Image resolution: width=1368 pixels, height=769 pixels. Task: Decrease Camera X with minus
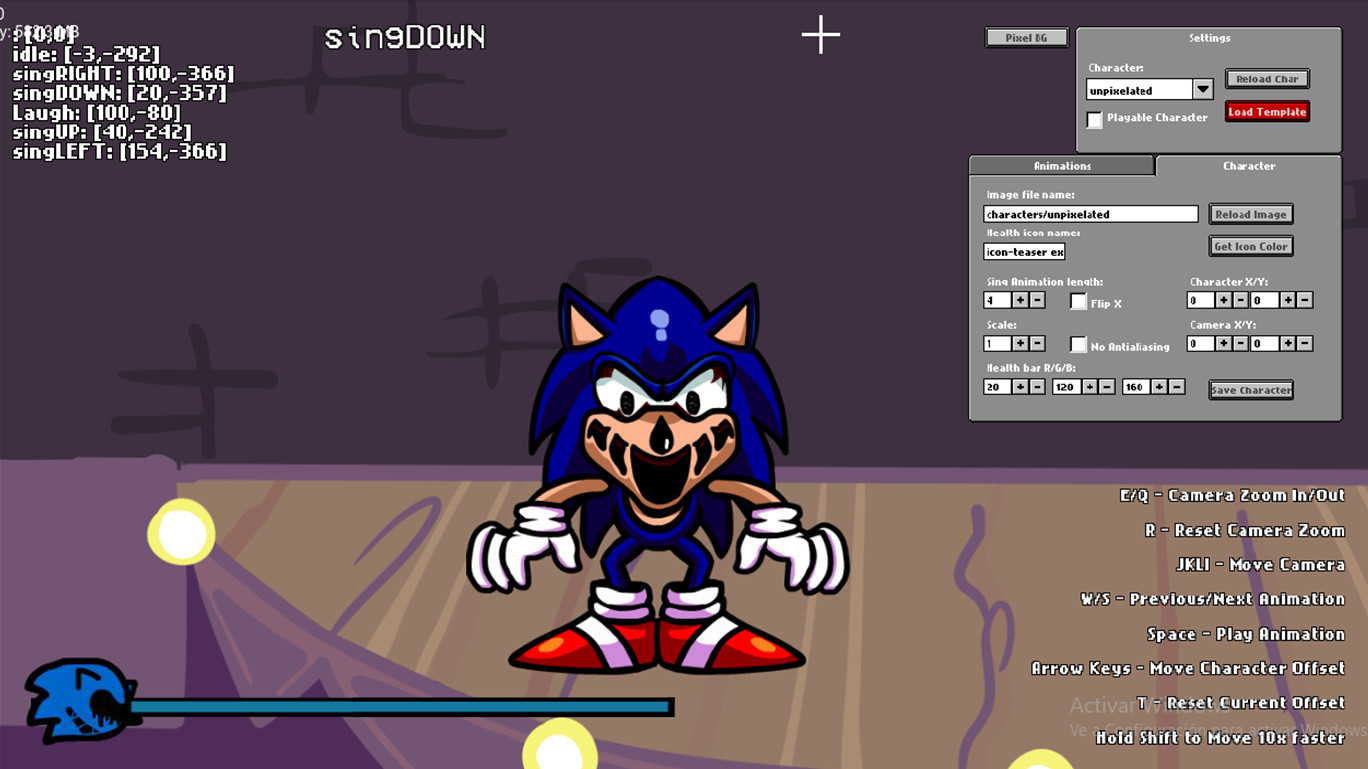coord(1240,343)
